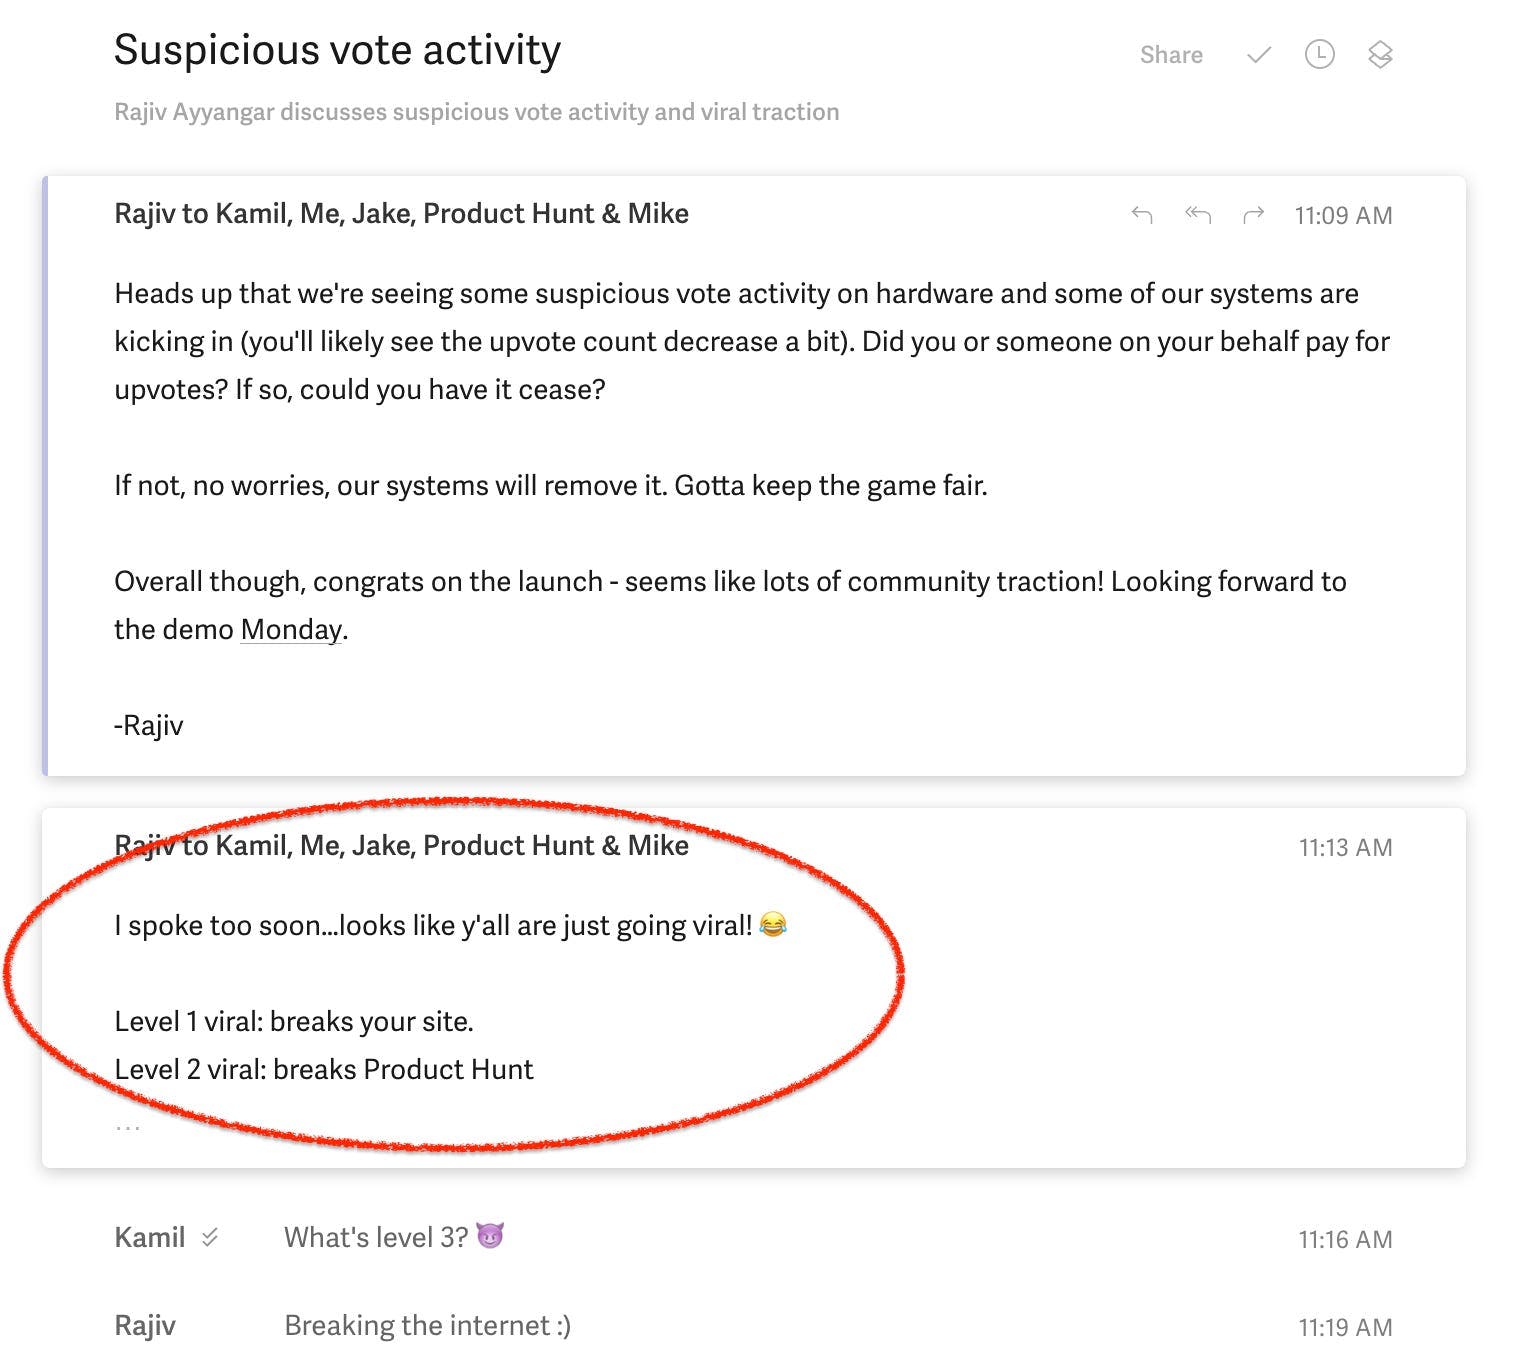Image resolution: width=1522 pixels, height=1360 pixels.
Task: Expand Rajiv's "Breaking the internet" message
Action: pyautogui.click(x=754, y=1326)
